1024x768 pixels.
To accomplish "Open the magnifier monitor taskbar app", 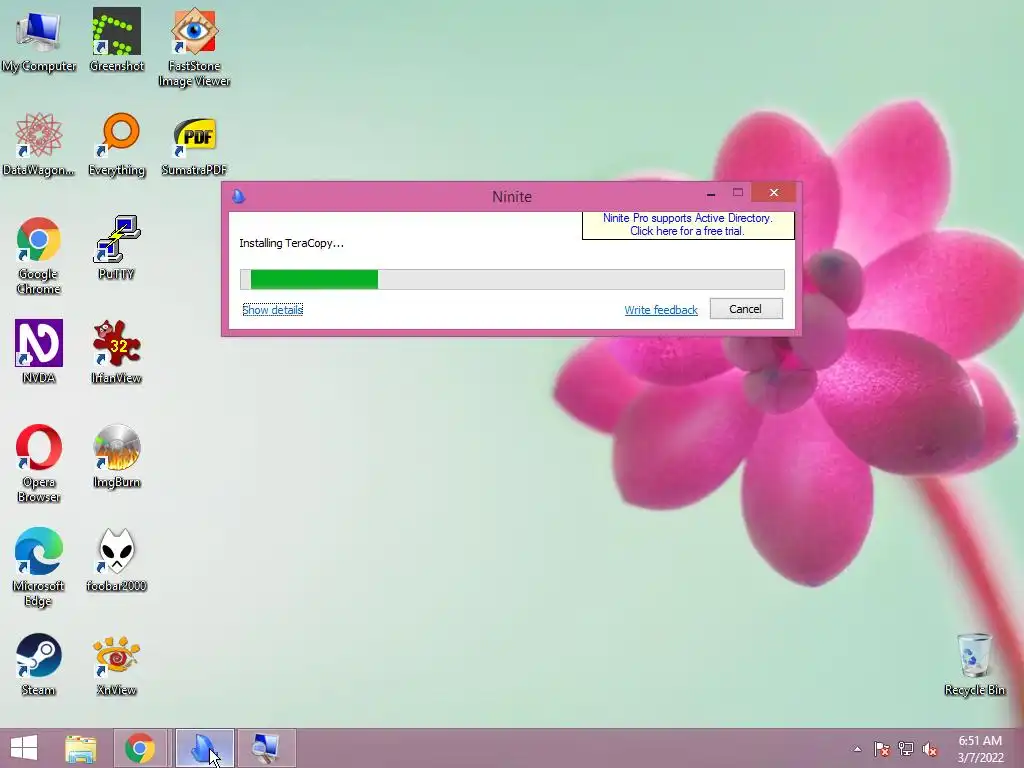I will [266, 748].
